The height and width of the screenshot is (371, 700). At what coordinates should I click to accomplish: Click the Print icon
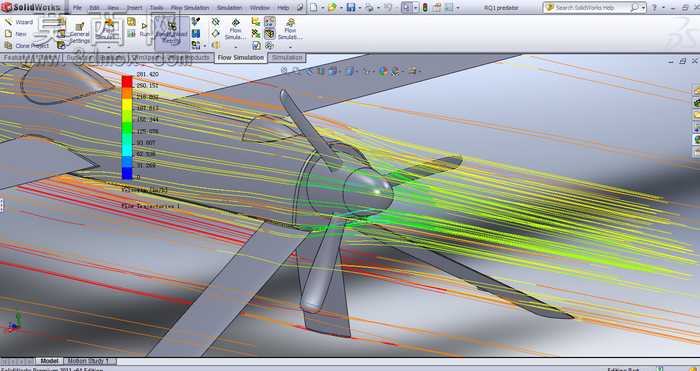point(369,8)
